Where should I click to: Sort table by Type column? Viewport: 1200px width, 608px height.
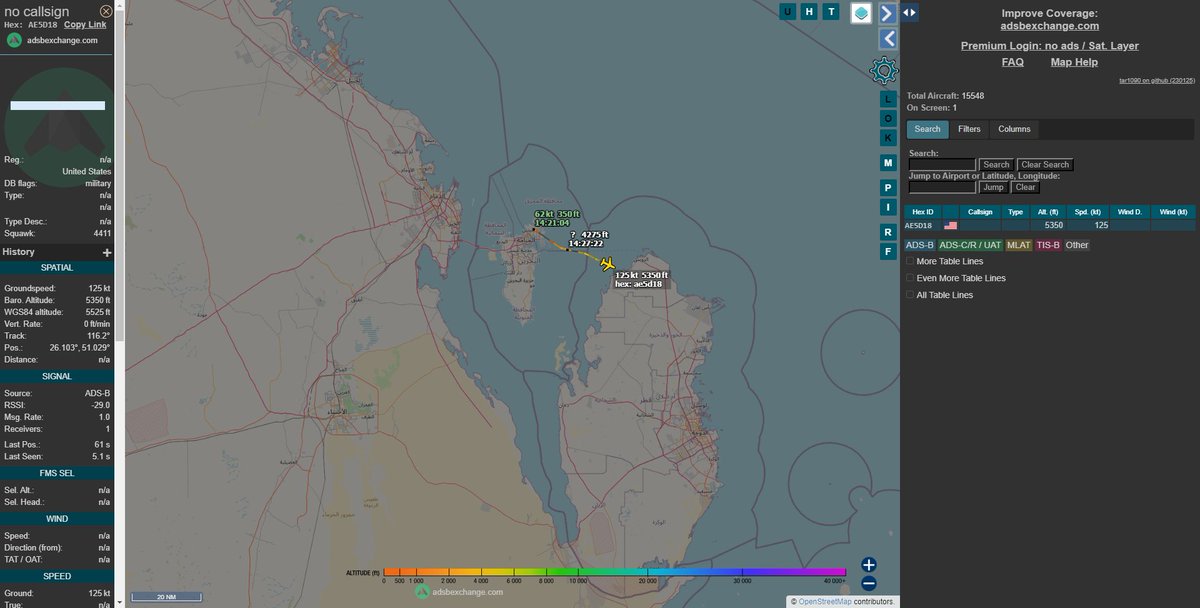(x=1016, y=212)
